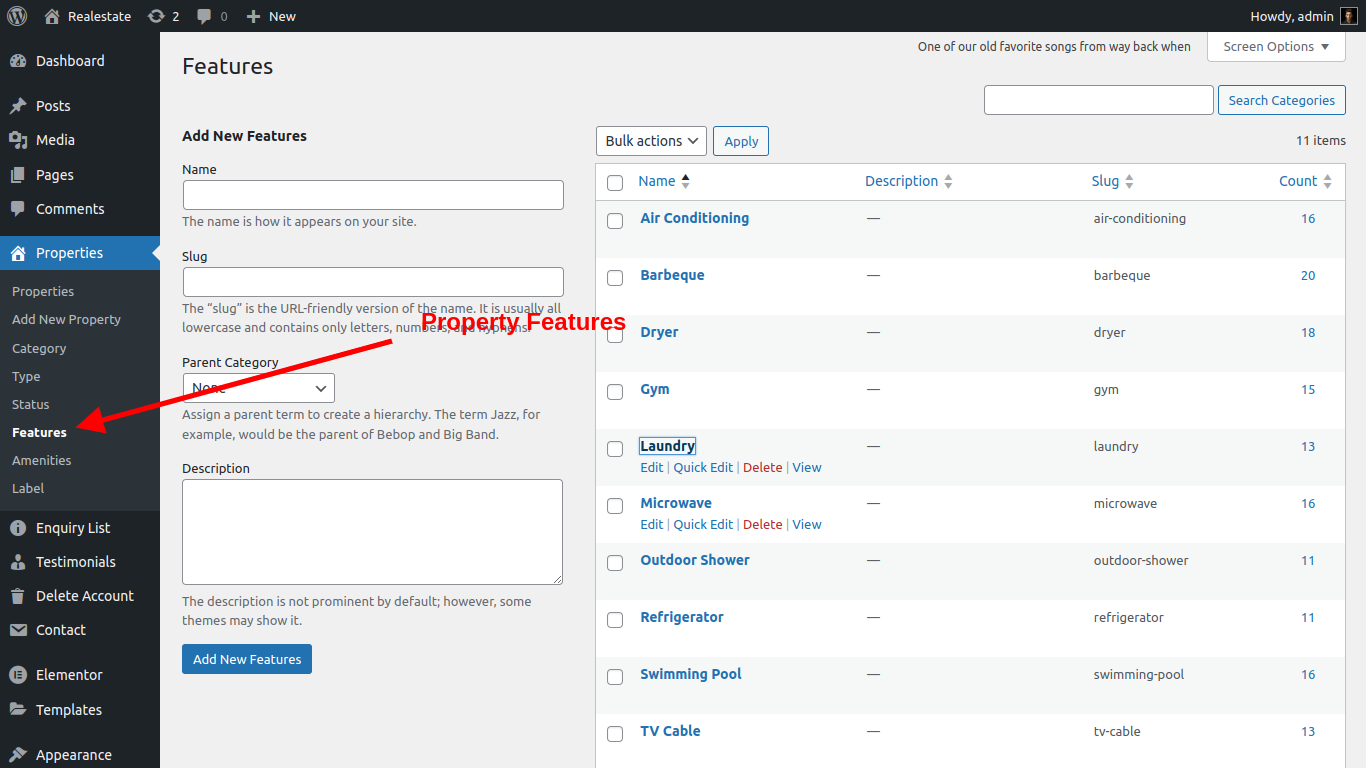Click the Add New Features button
Screen dimensions: 1366x768
click(x=247, y=659)
